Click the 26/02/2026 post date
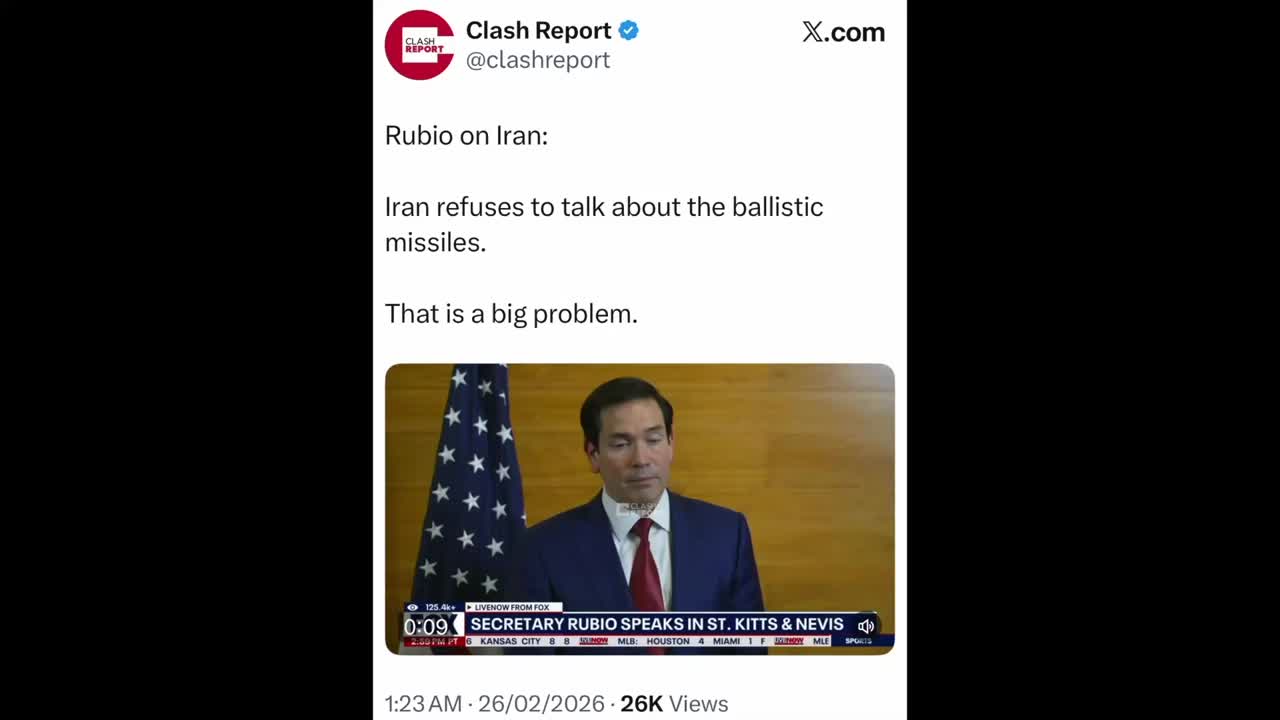The image size is (1280, 720). (x=541, y=704)
